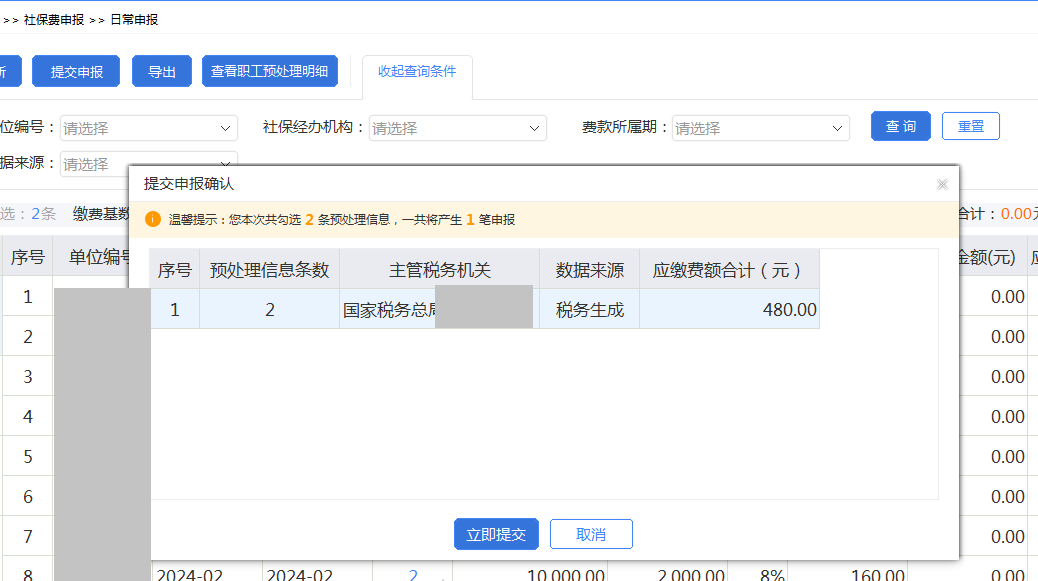Image resolution: width=1038 pixels, height=581 pixels.
Task: Click the orange warning info icon
Action: [x=153, y=219]
